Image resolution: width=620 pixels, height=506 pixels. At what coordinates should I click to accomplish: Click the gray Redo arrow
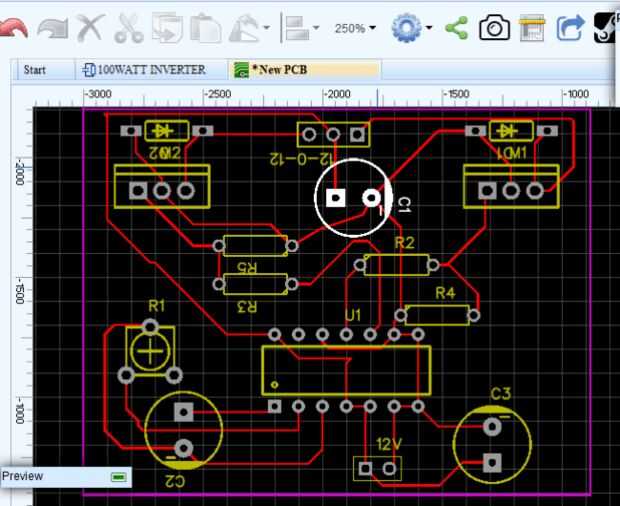click(x=52, y=28)
